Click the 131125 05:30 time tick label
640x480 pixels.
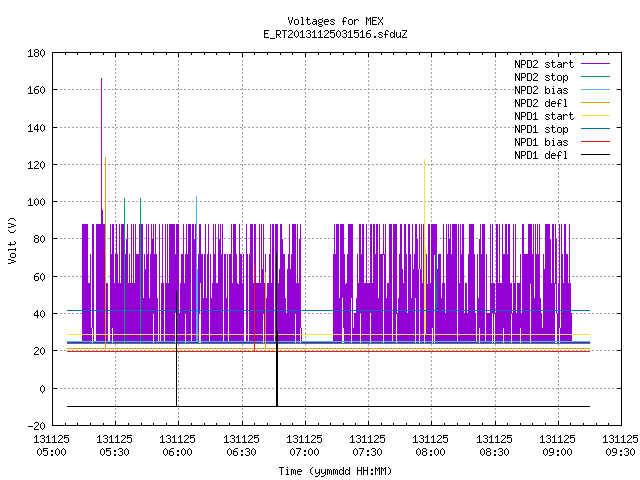tap(114, 445)
